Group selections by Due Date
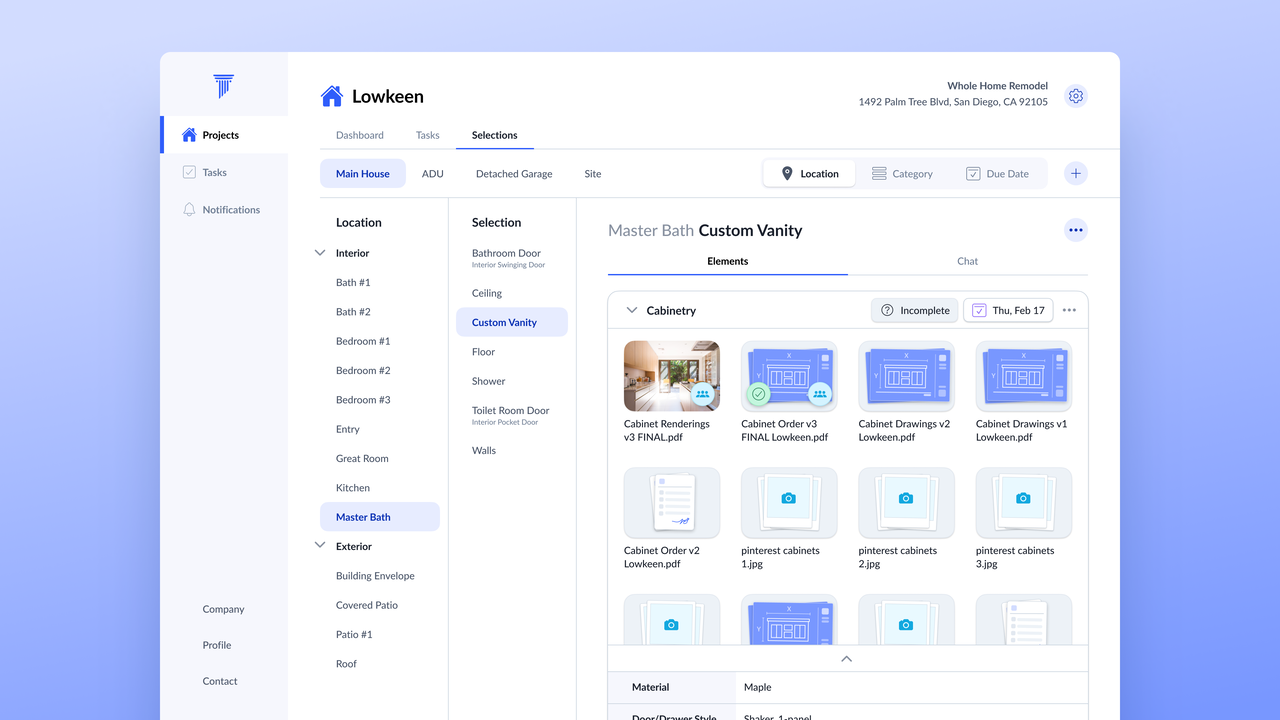Viewport: 1280px width, 720px height. (x=997, y=174)
